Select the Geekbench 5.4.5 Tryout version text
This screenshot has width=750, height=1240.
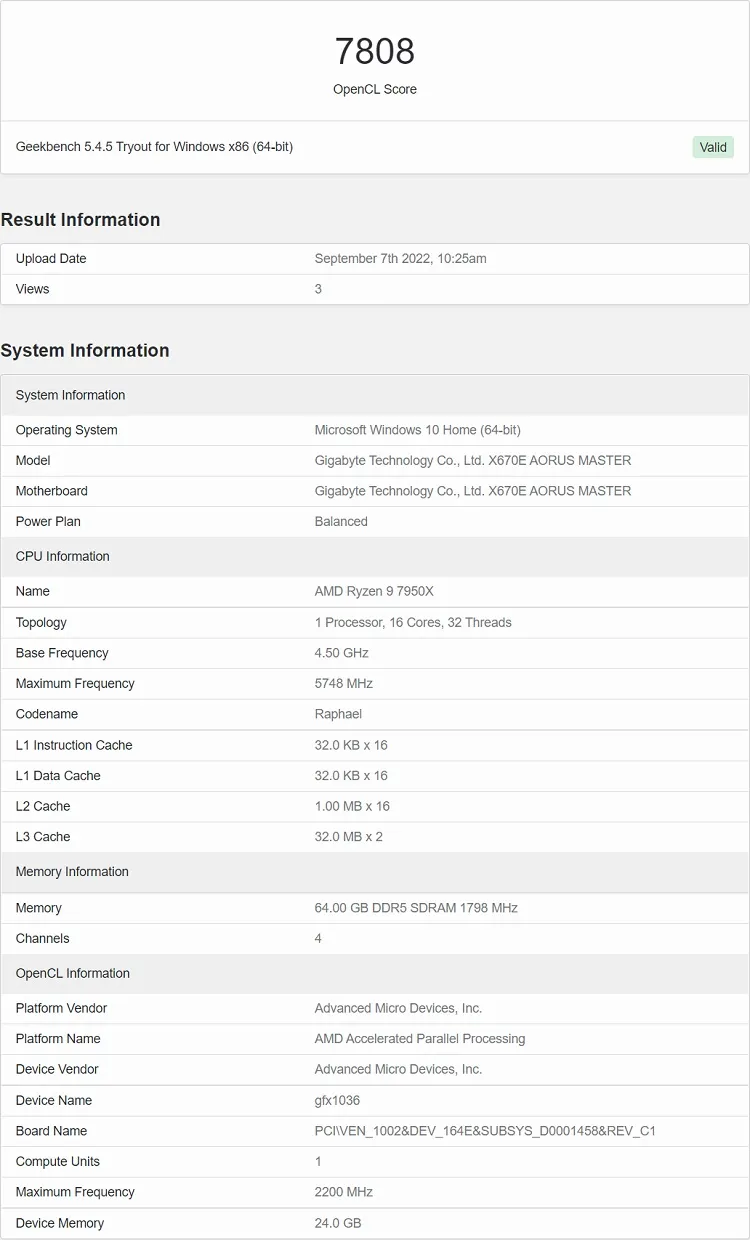coord(154,147)
